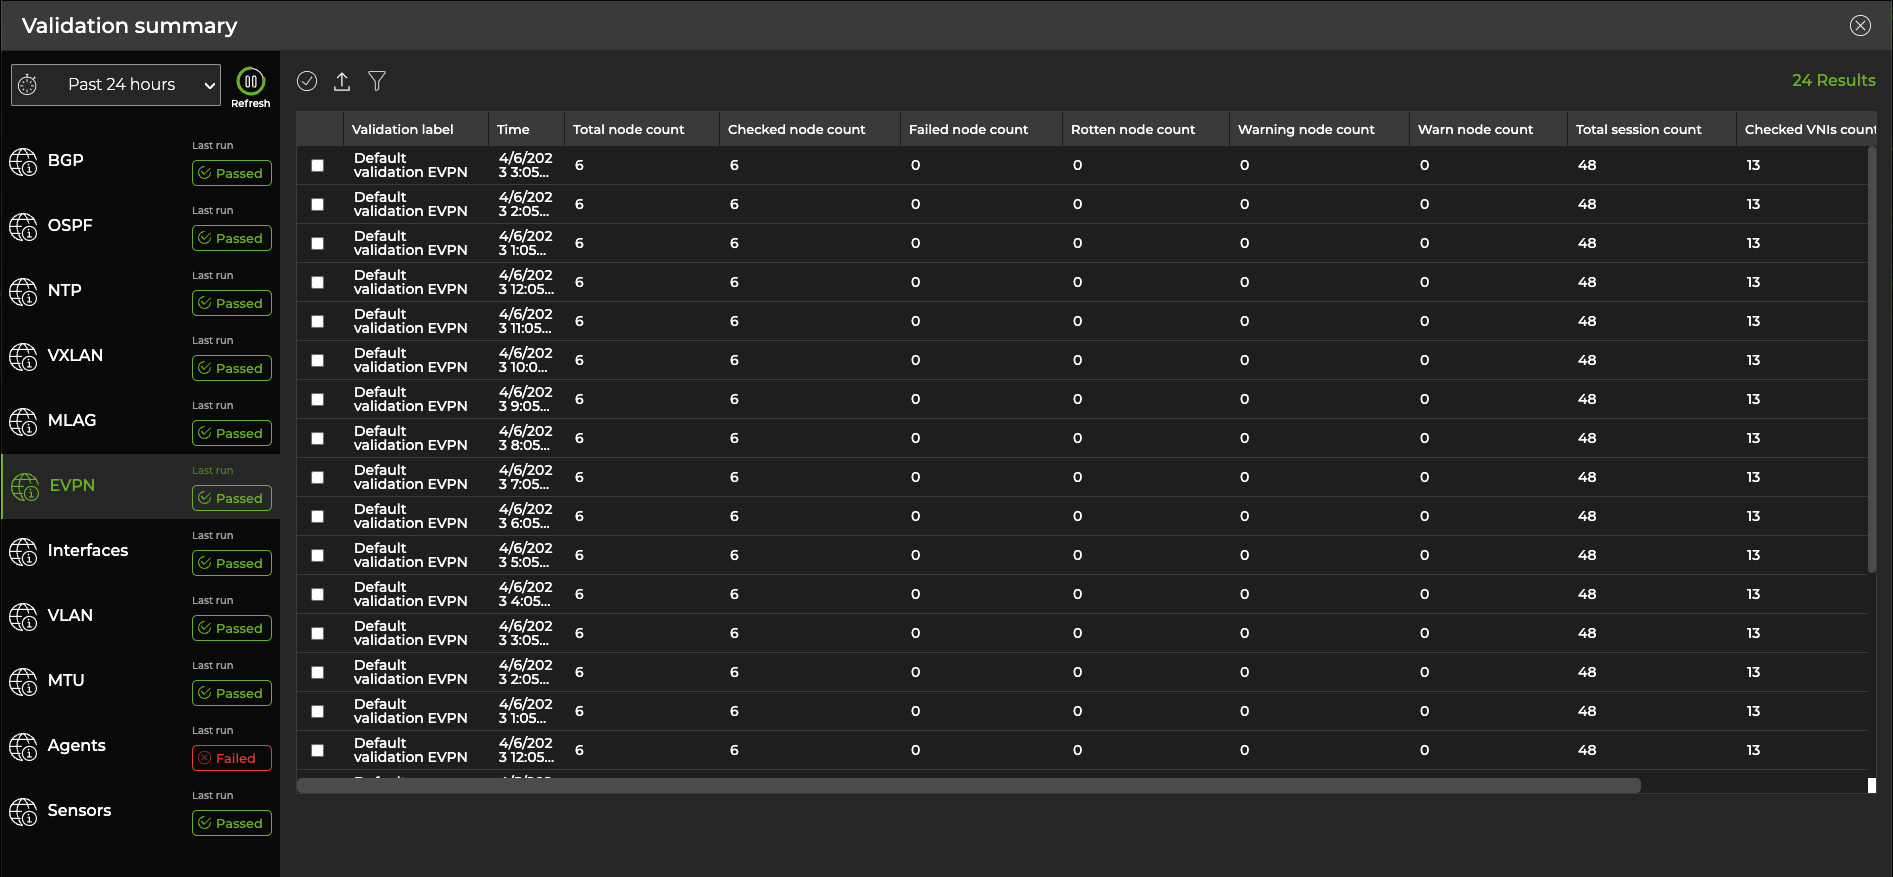This screenshot has height=877, width=1893.
Task: Tick the checkbox for the 9:05 row
Action: 318,400
